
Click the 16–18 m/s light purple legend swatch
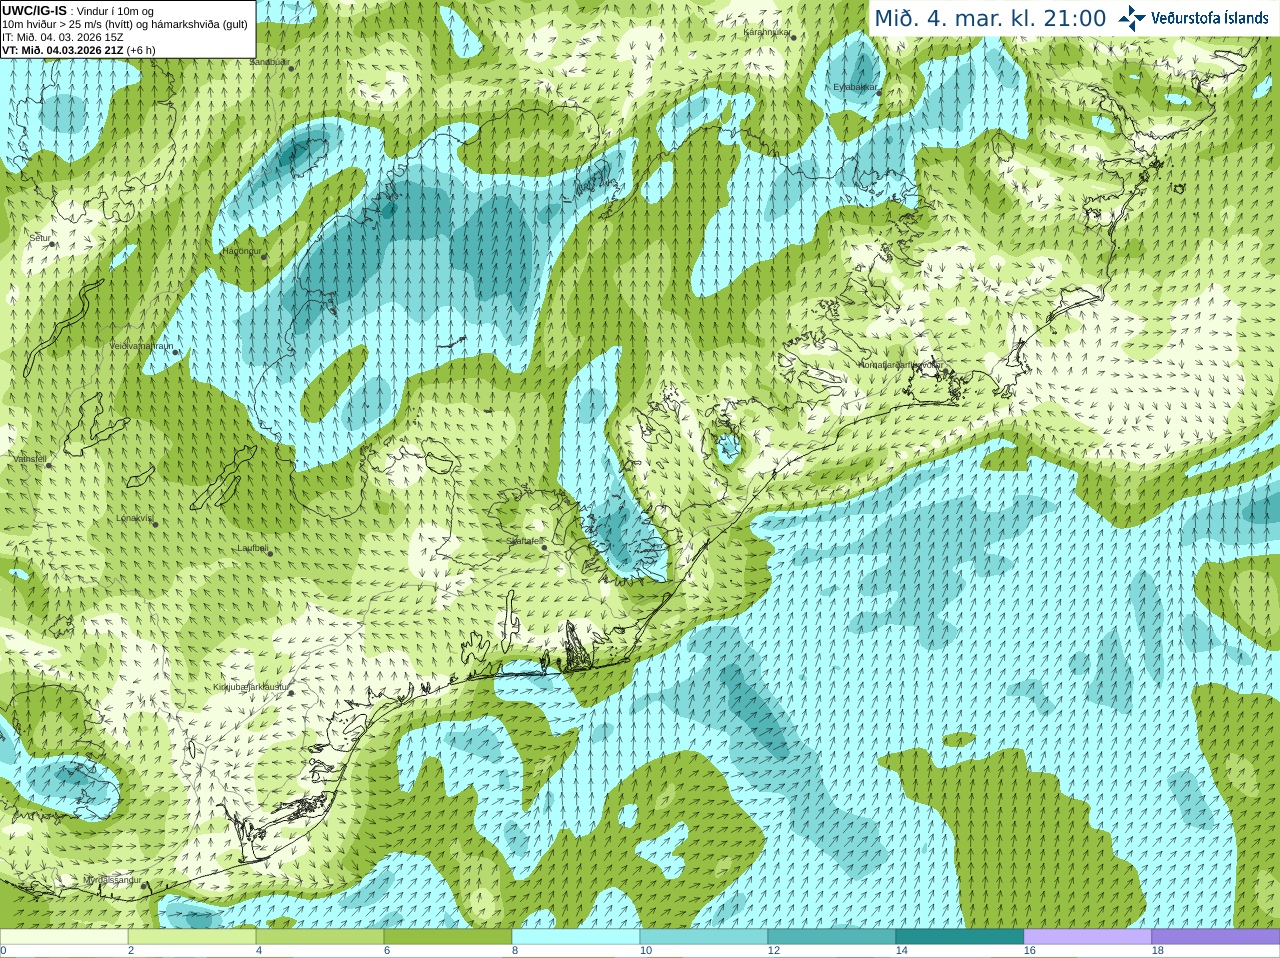1088,937
